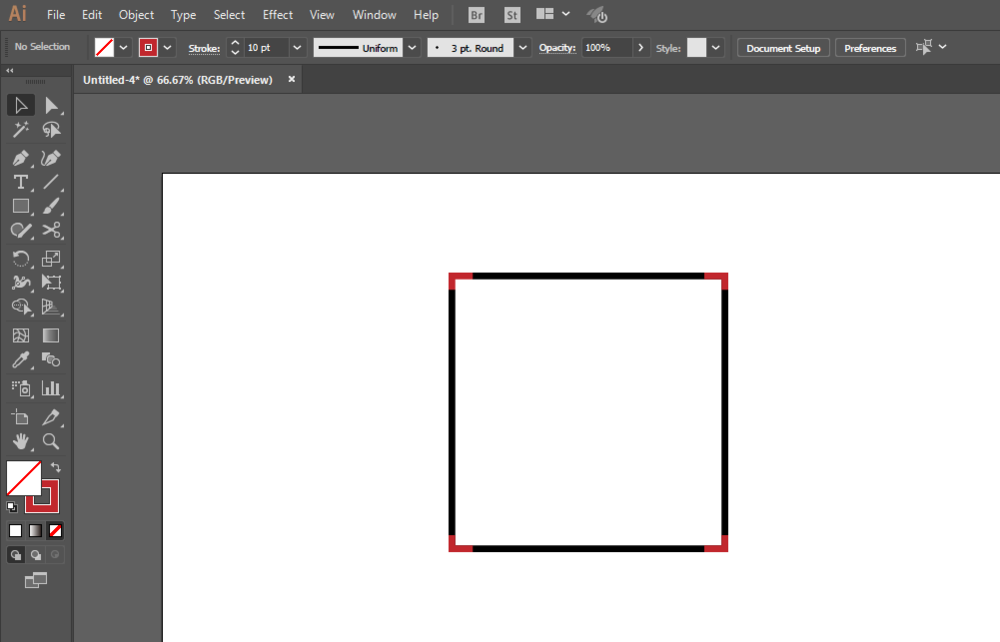Open the variable width profile dropdown
Image resolution: width=1000 pixels, height=642 pixels.
[x=411, y=47]
